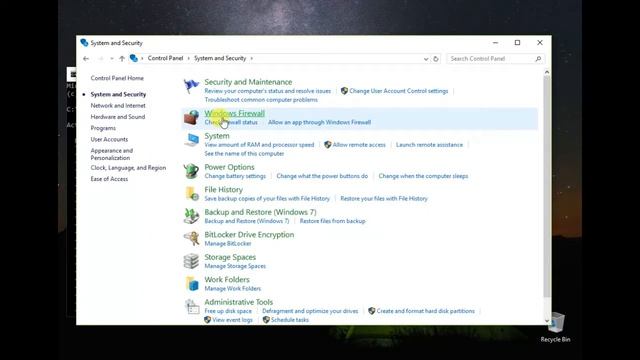Open the Work Folders icon

(191, 284)
